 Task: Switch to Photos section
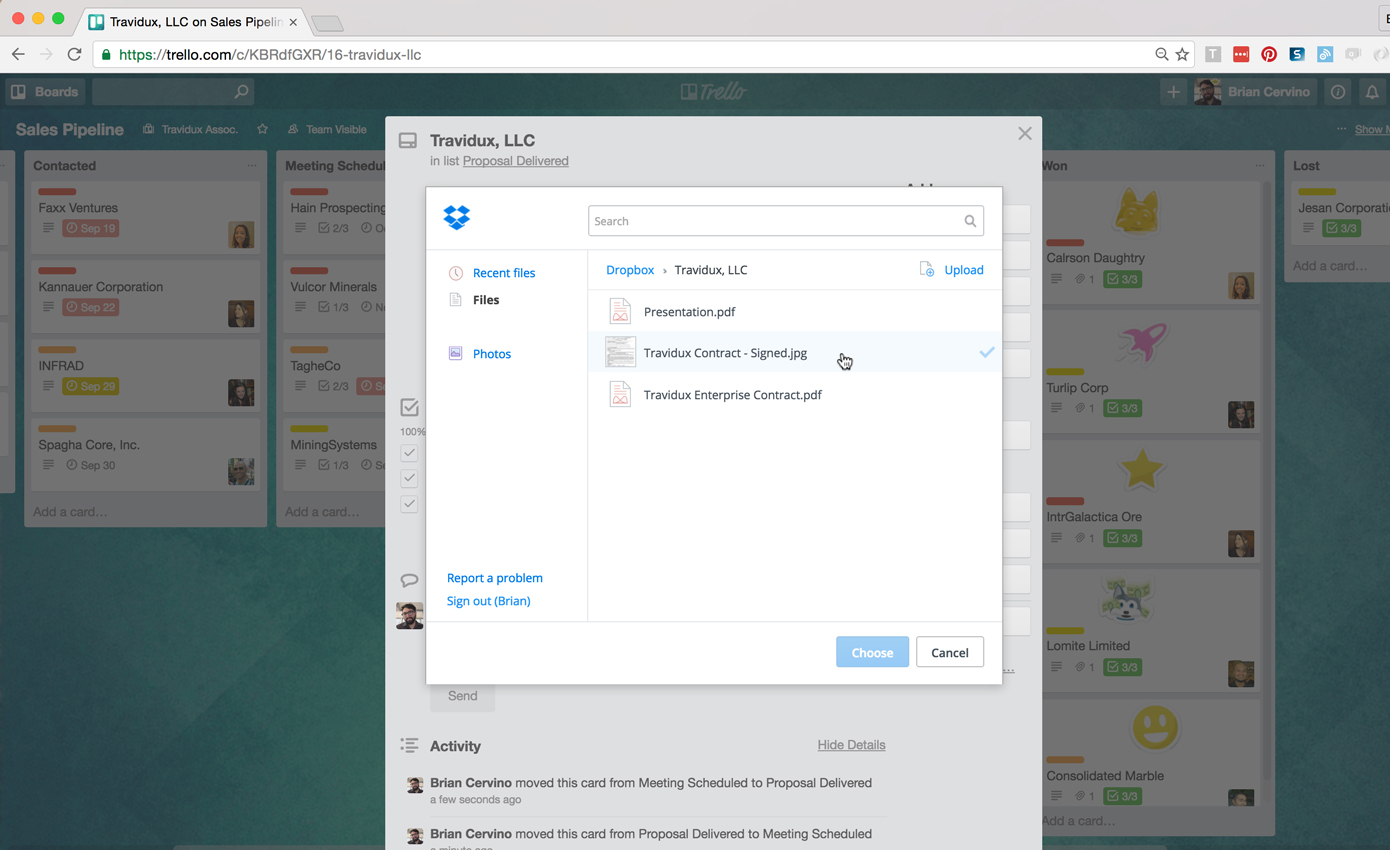(x=491, y=354)
